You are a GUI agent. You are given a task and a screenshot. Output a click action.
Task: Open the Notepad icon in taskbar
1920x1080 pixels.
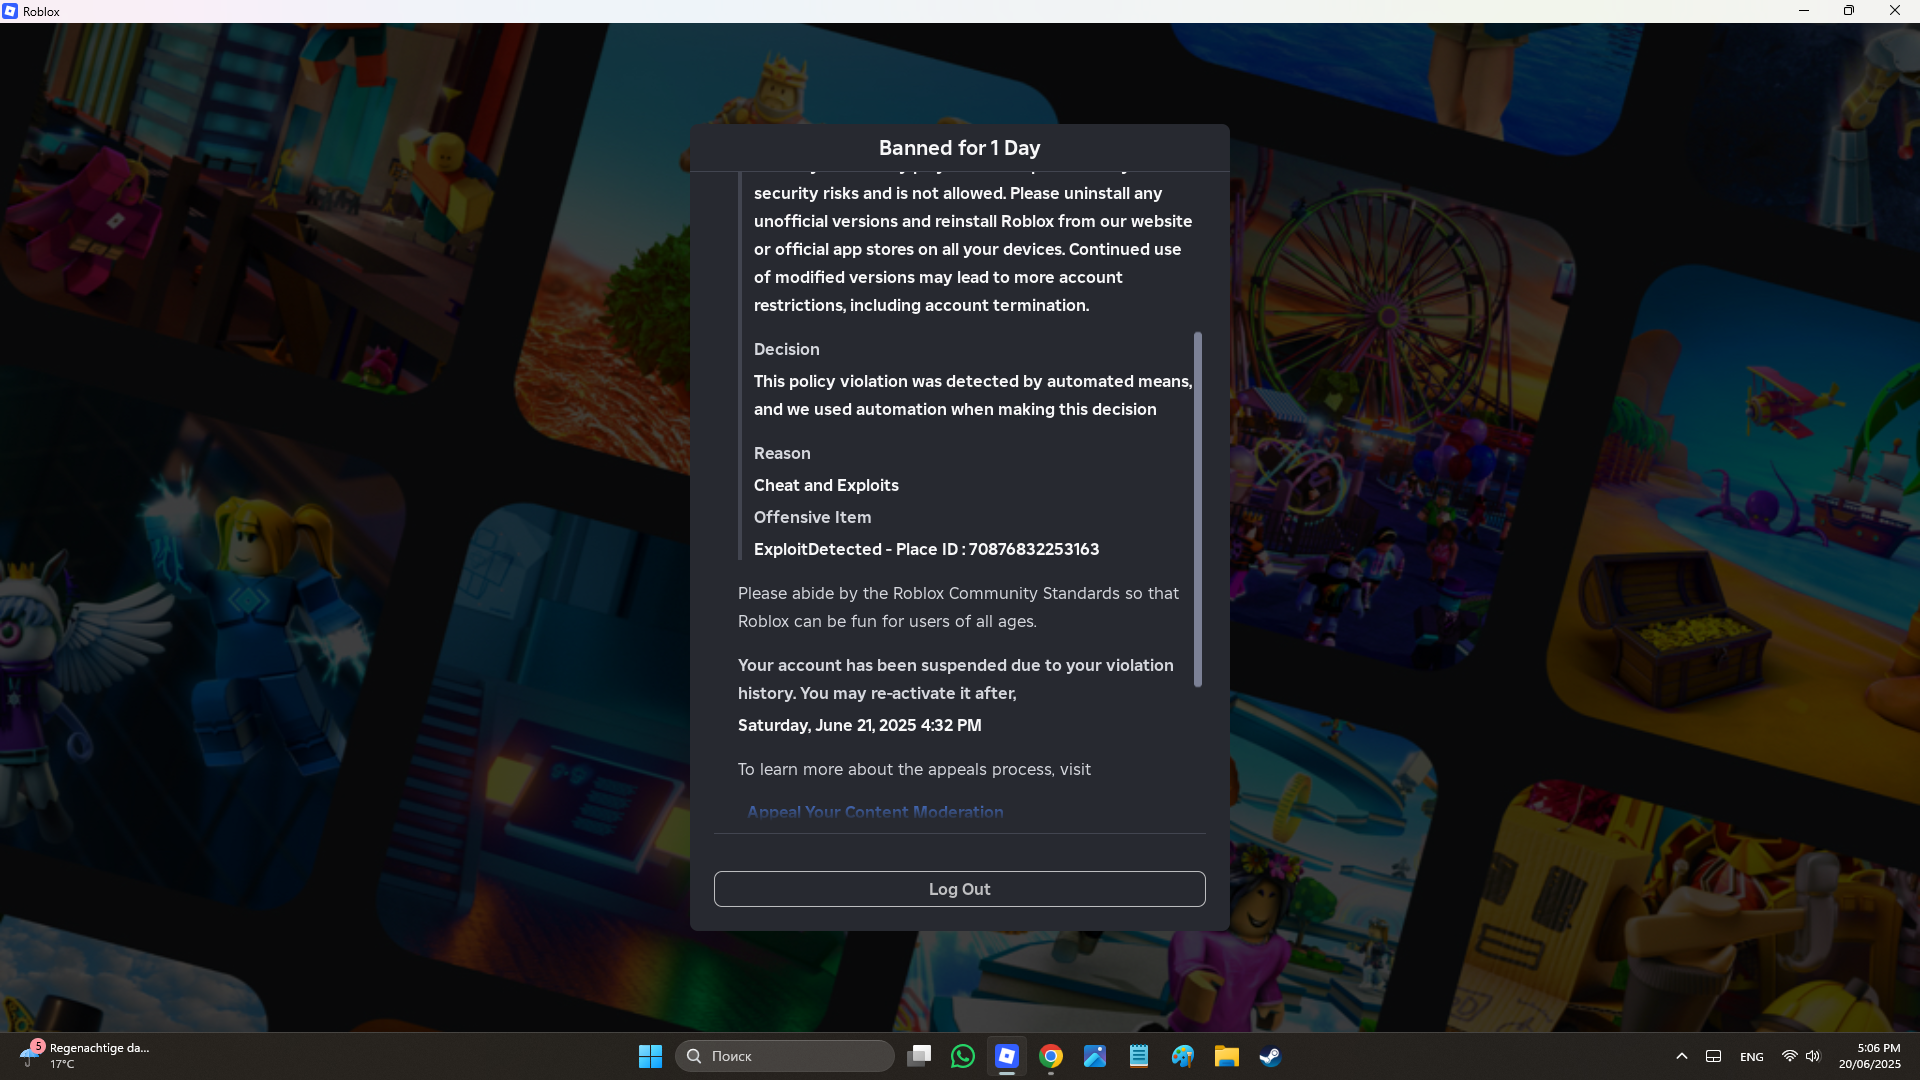1139,1056
